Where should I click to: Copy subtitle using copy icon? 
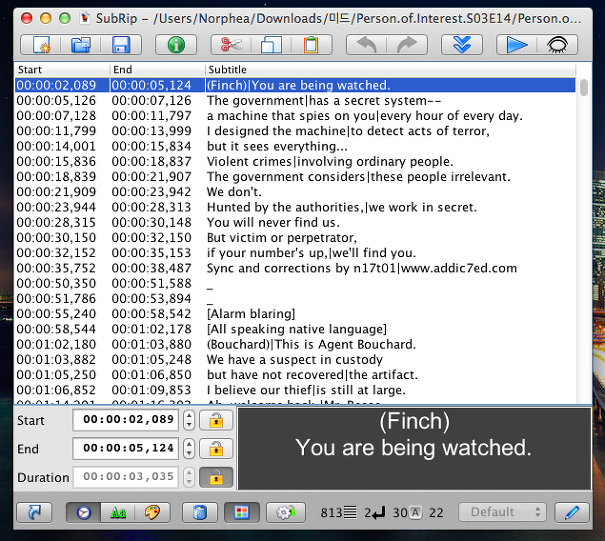[271, 44]
